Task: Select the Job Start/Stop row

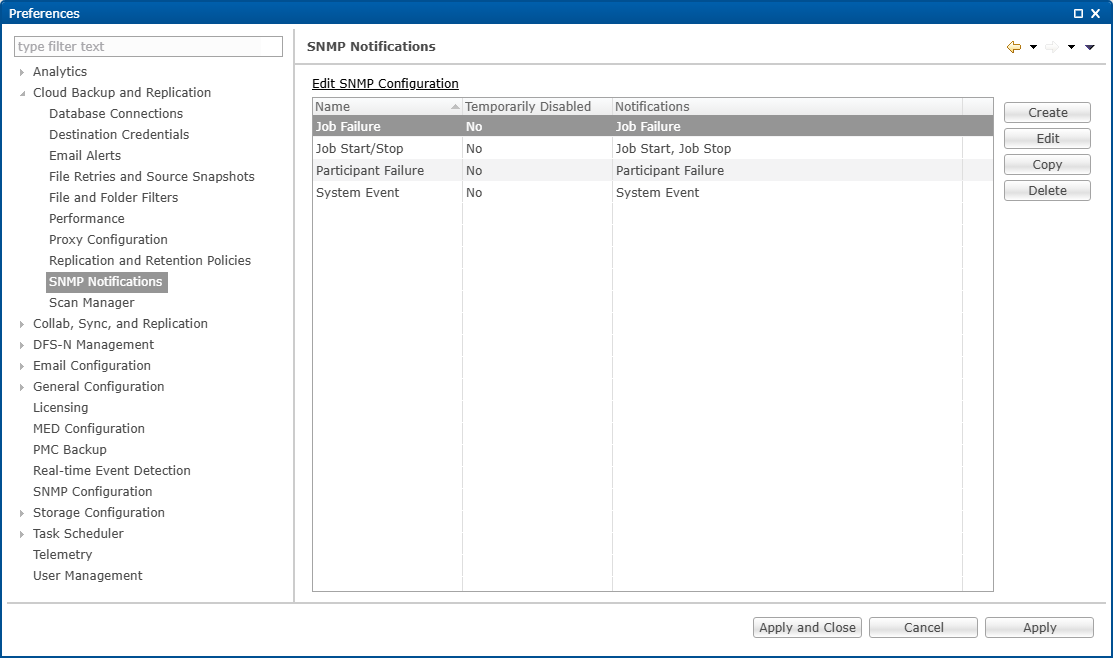Action: coord(652,148)
